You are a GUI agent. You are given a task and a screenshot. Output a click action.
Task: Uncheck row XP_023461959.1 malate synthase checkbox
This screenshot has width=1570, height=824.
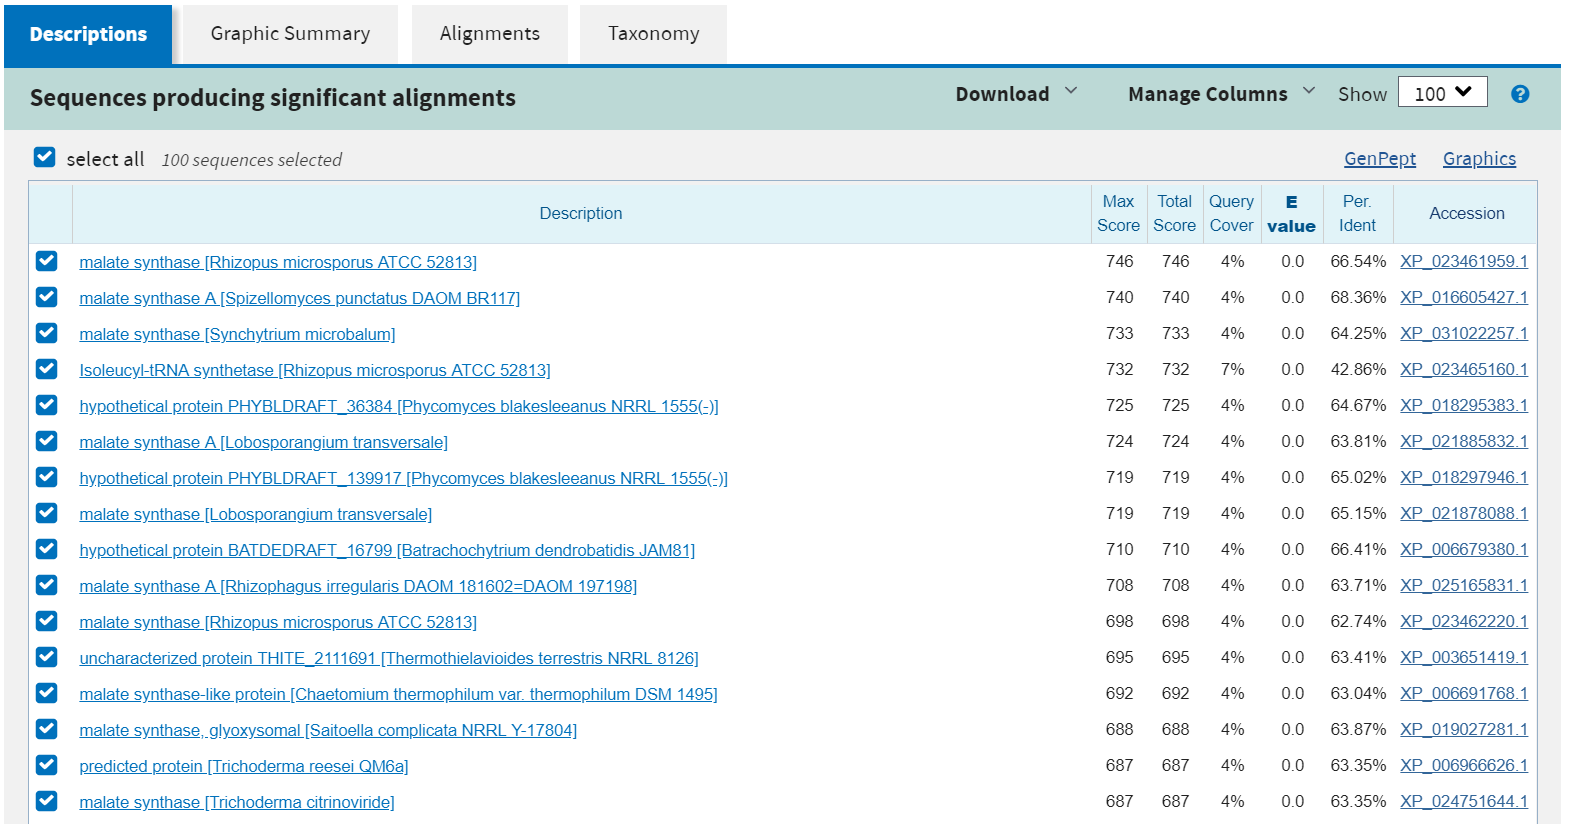point(46,261)
